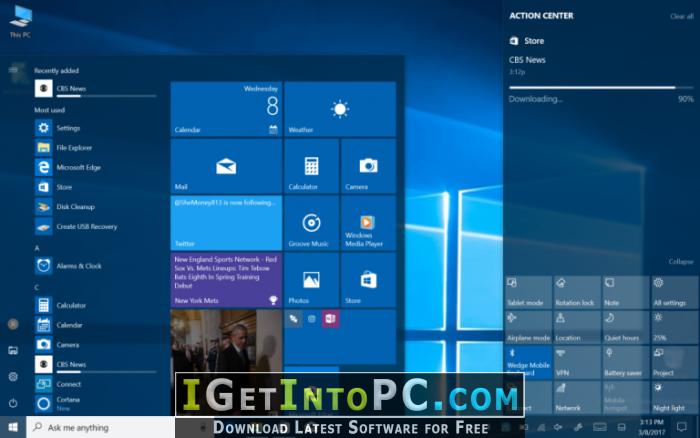Toggle the VPN quick action
The height and width of the screenshot is (438, 700).
pos(576,363)
